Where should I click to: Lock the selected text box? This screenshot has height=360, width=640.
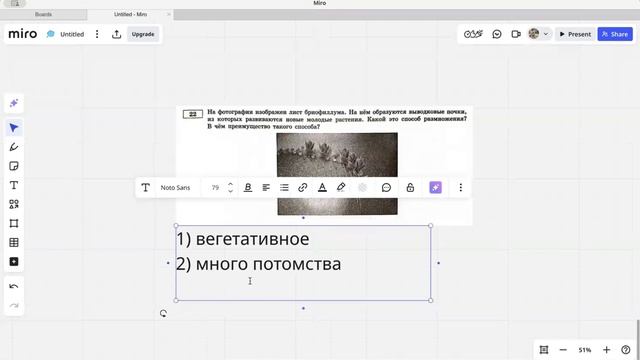pos(410,187)
